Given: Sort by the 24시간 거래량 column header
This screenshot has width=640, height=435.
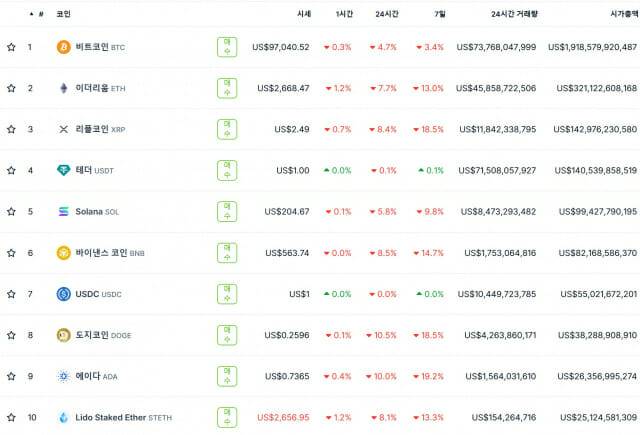Looking at the screenshot, I should coord(514,15).
